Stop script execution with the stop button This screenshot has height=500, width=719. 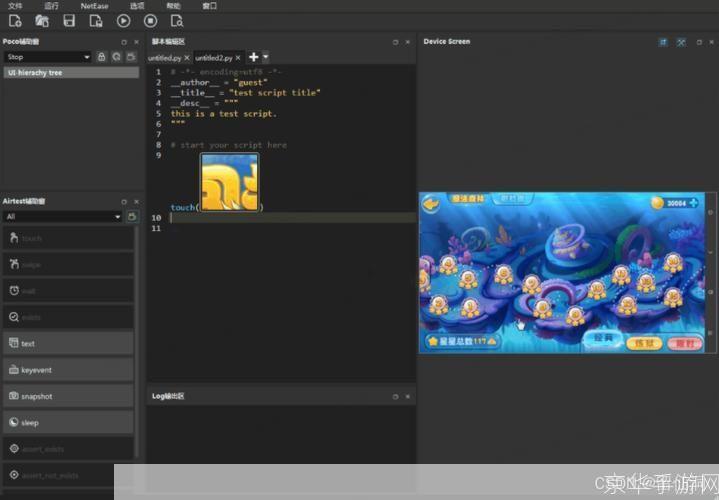point(150,21)
